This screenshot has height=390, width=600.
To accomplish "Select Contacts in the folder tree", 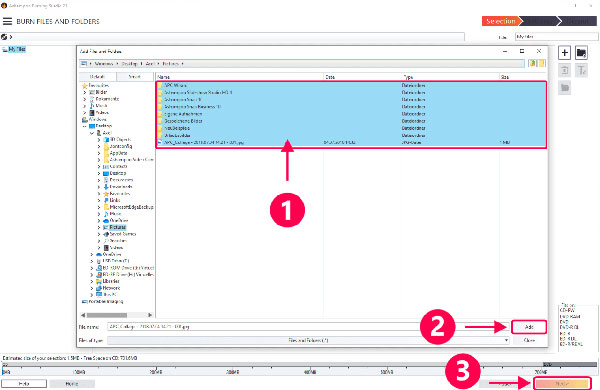I will coord(118,166).
